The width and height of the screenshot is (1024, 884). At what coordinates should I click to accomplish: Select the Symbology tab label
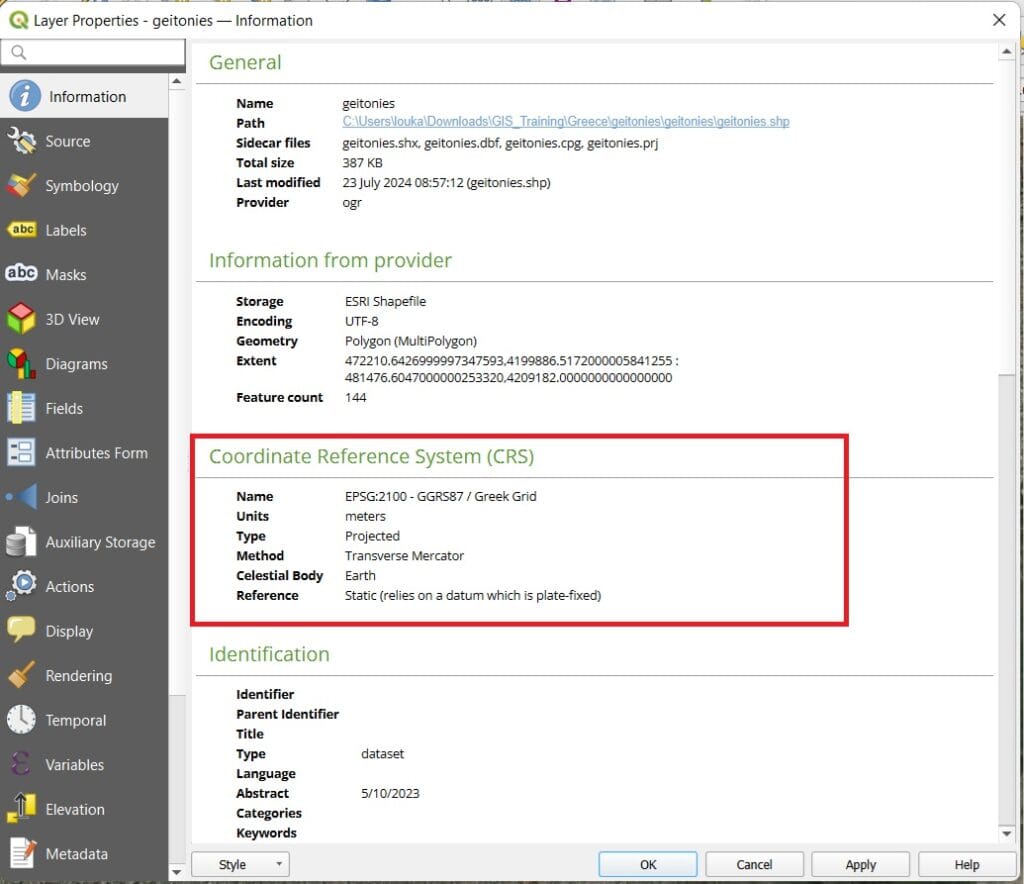82,186
